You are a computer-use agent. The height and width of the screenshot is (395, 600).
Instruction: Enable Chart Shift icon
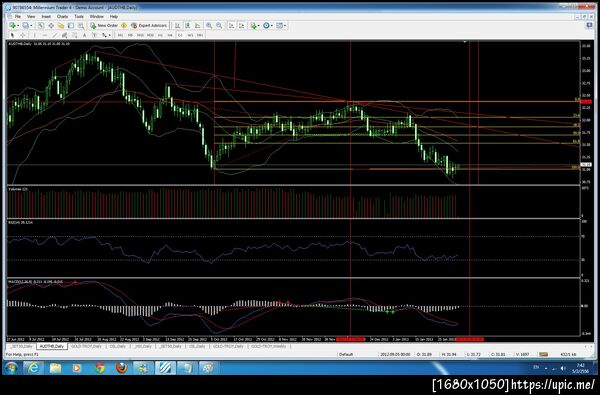pos(242,26)
